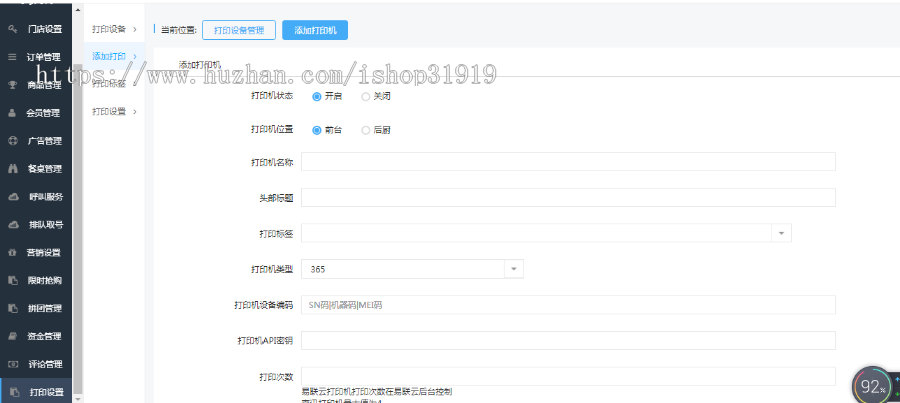Click the 门店设置 key icon in sidebar

(13, 29)
